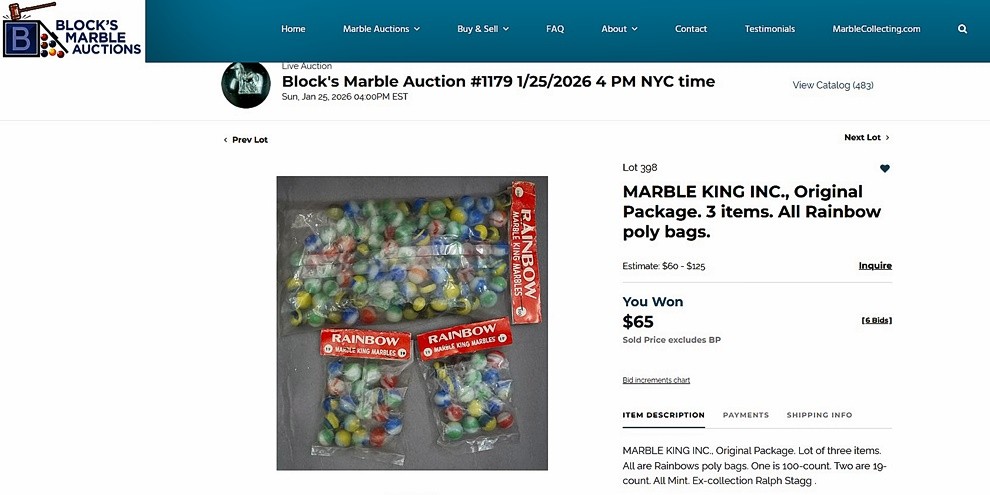The height and width of the screenshot is (495, 990).
Task: Enlarge the Rainbow marble bags photo
Action: [x=412, y=323]
